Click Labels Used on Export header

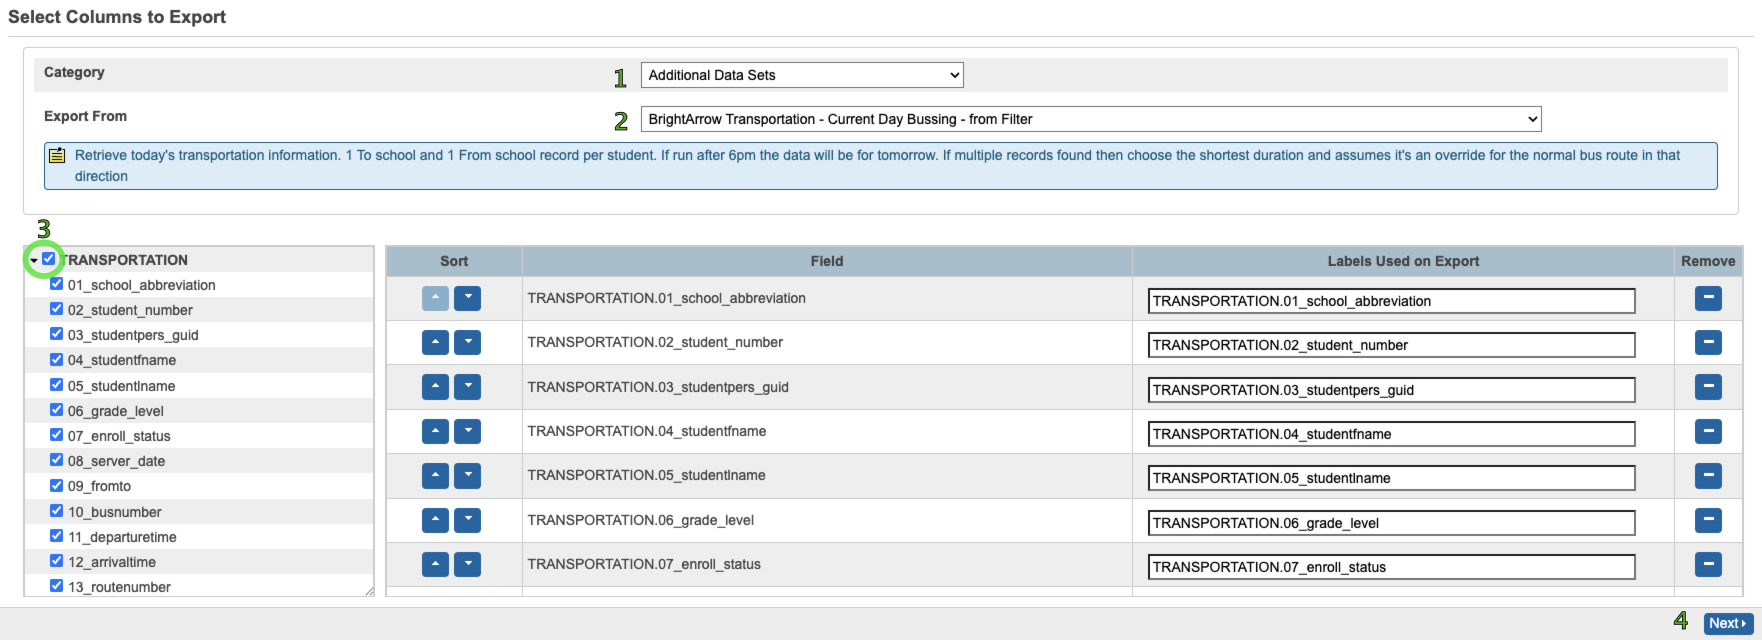[1403, 261]
